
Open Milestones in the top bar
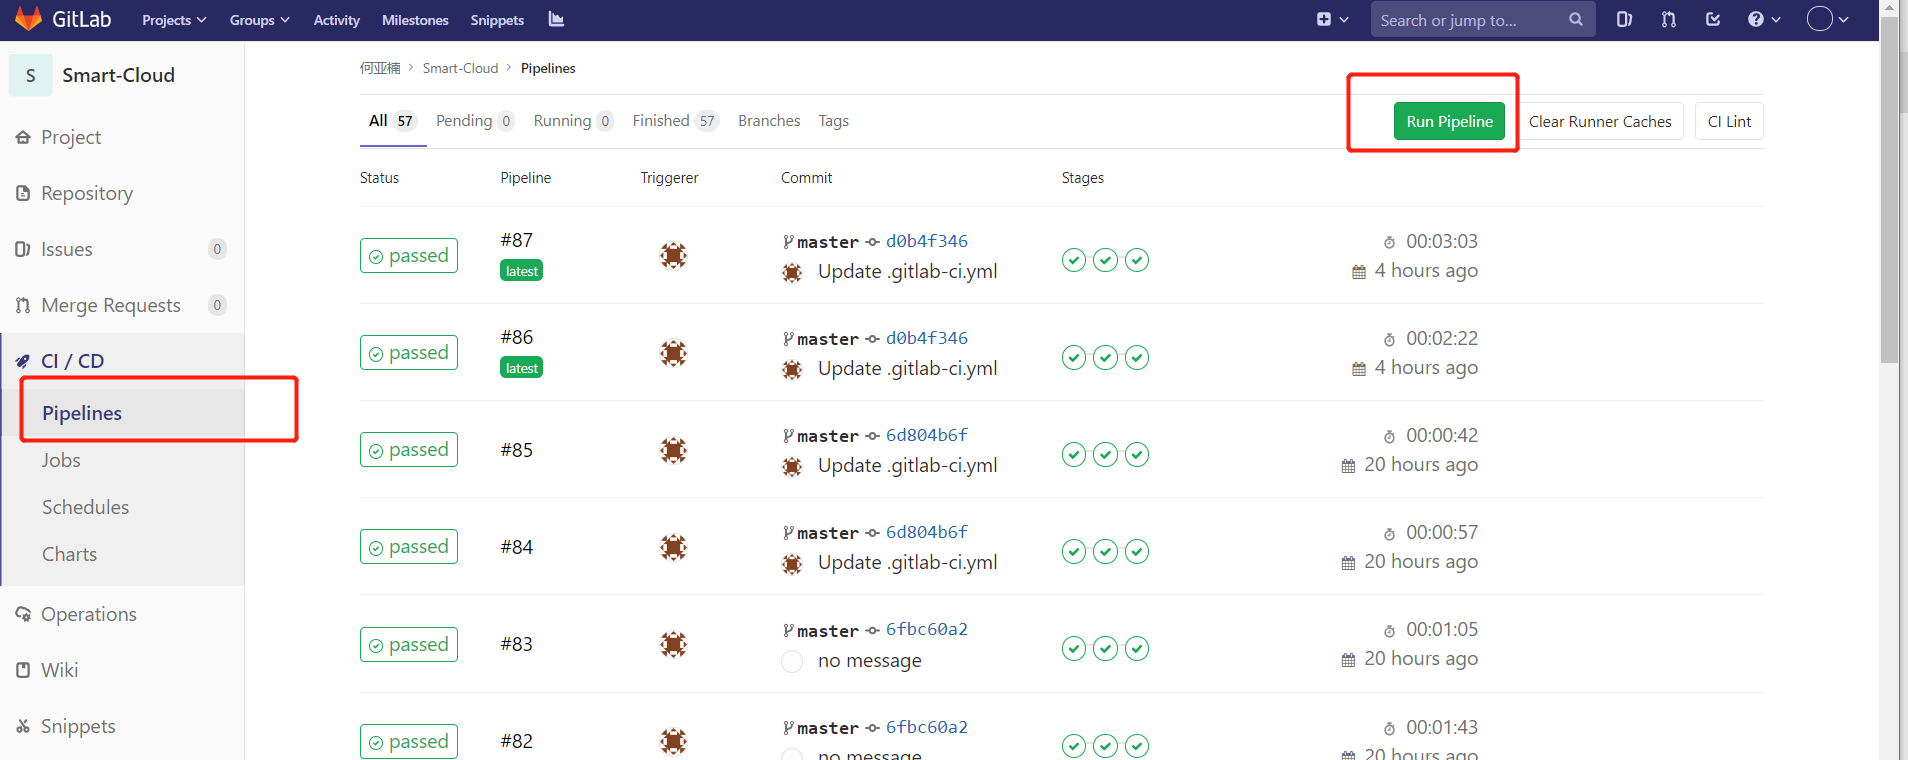coord(415,20)
